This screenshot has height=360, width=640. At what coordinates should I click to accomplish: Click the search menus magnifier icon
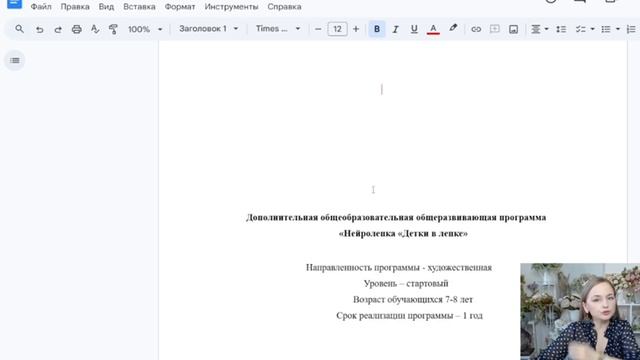click(19, 29)
